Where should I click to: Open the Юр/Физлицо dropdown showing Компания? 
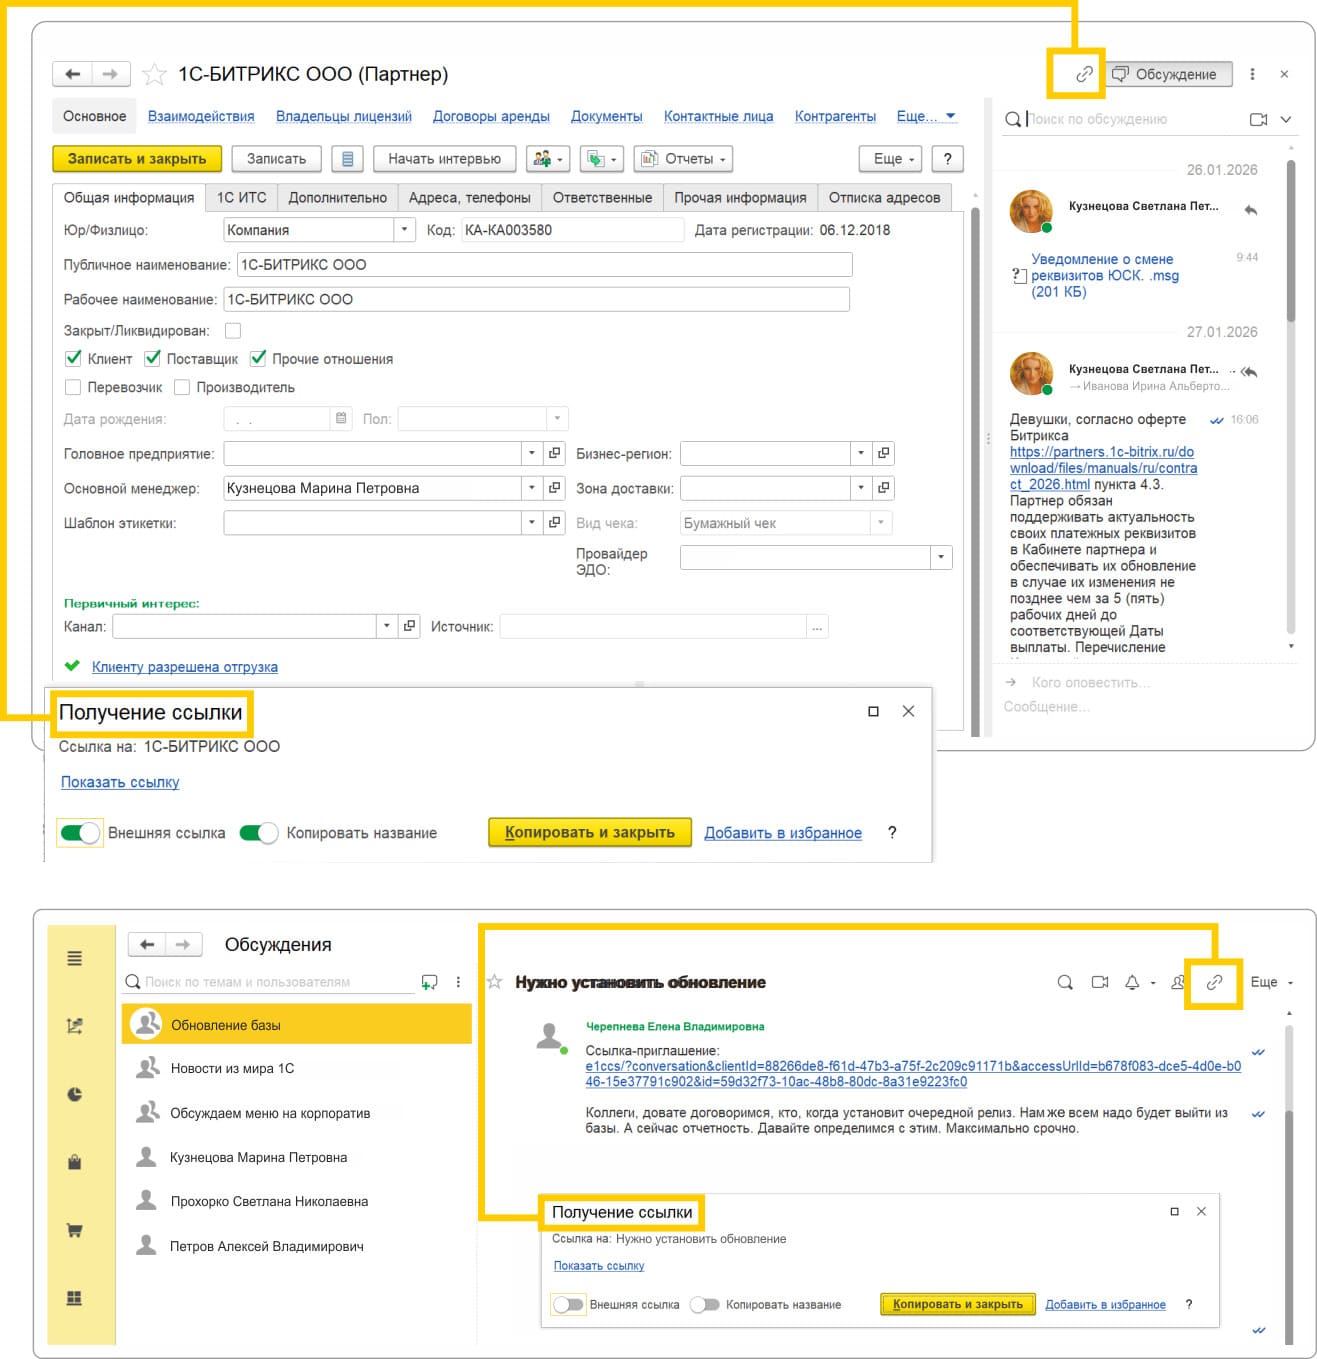pyautogui.click(x=404, y=230)
